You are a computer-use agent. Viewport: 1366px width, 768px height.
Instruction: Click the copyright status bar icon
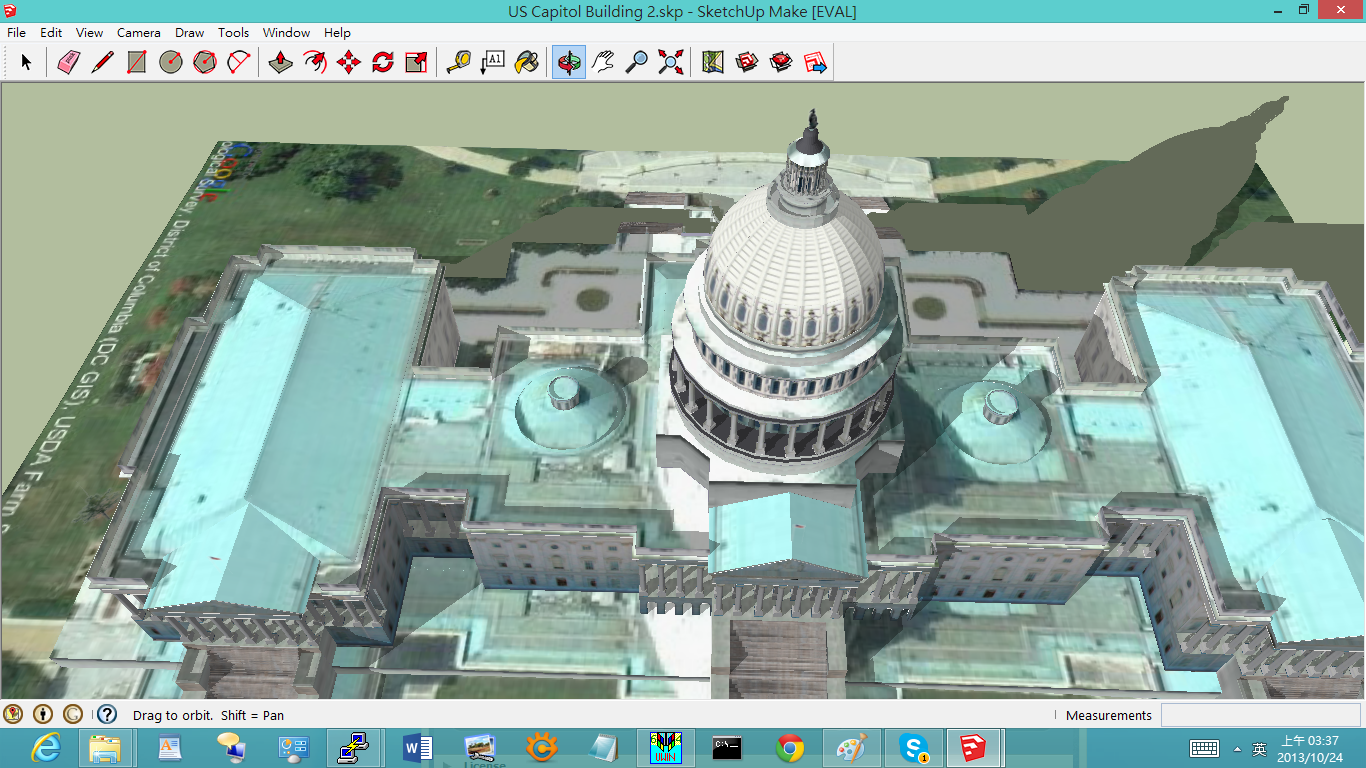pyautogui.click(x=73, y=714)
